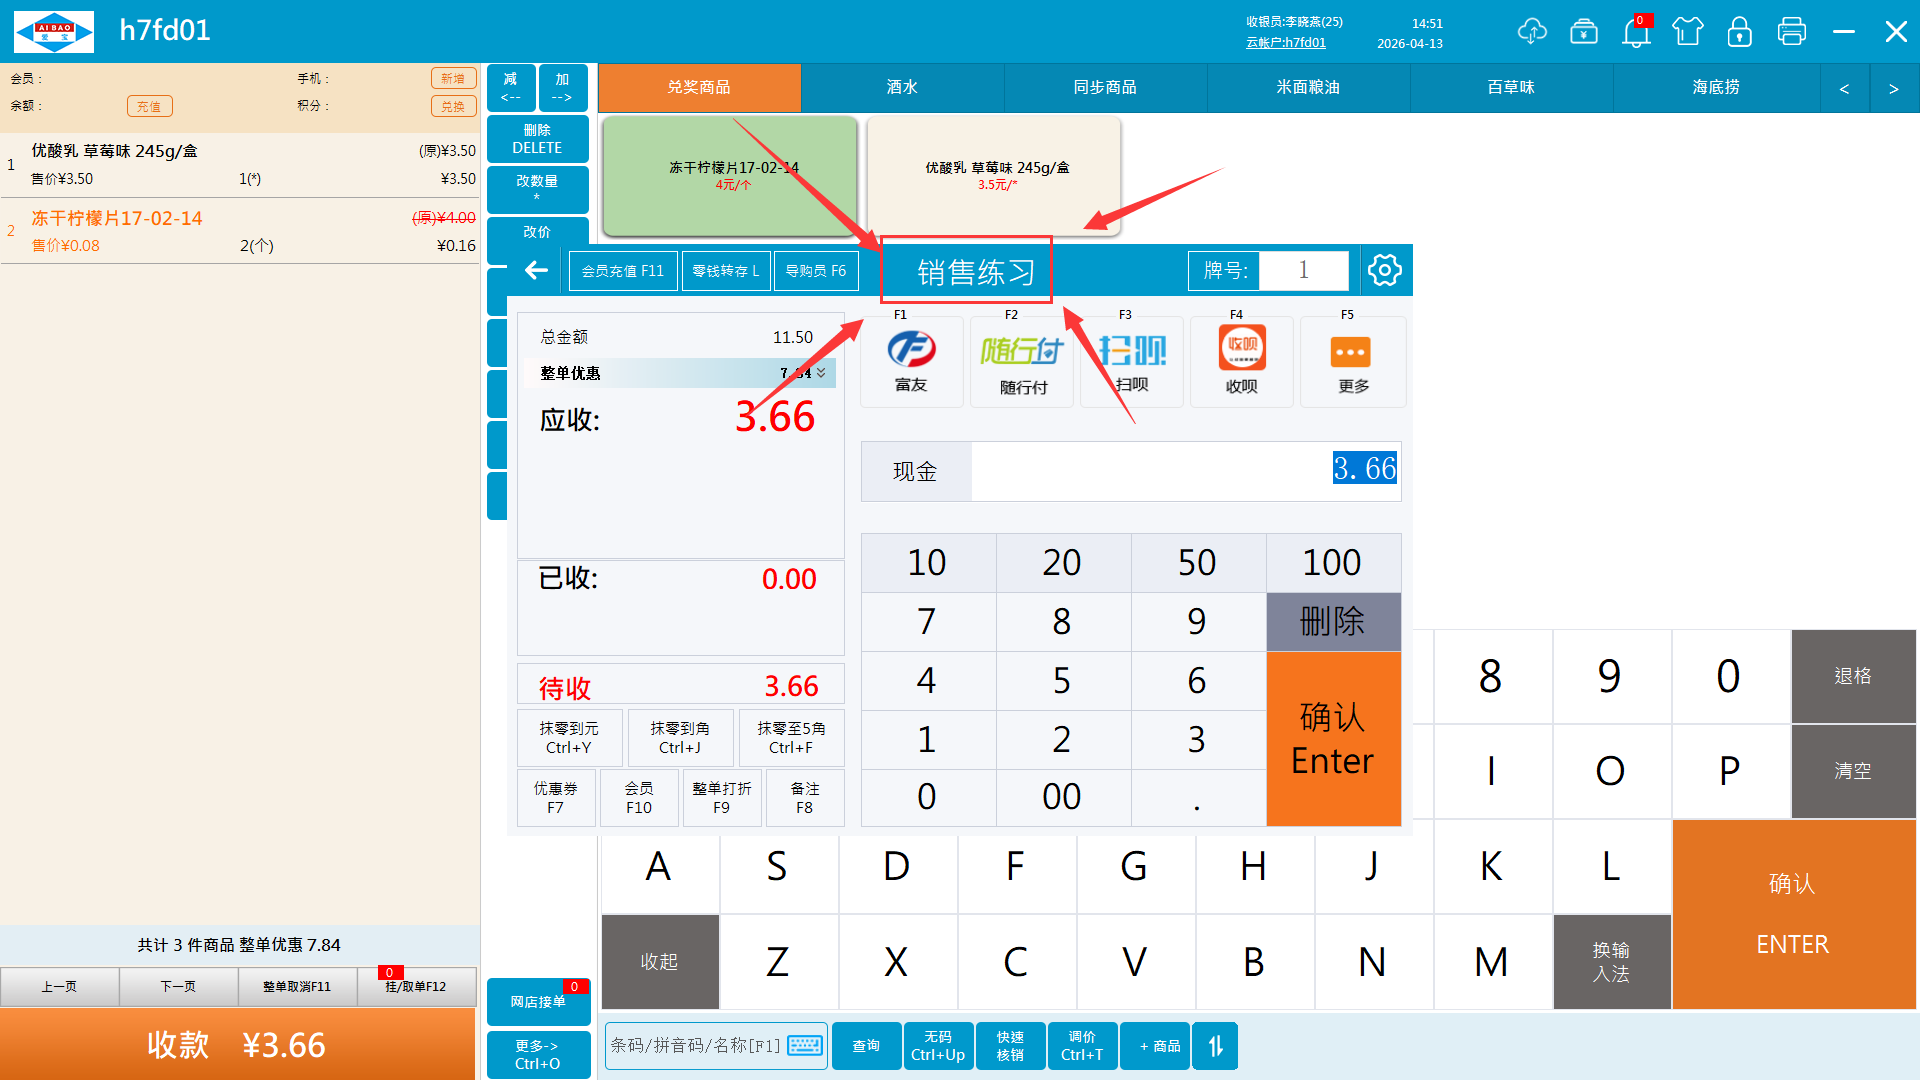This screenshot has height=1080, width=1920.
Task: Switch to 米面粮油 category tab
Action: (x=1307, y=88)
